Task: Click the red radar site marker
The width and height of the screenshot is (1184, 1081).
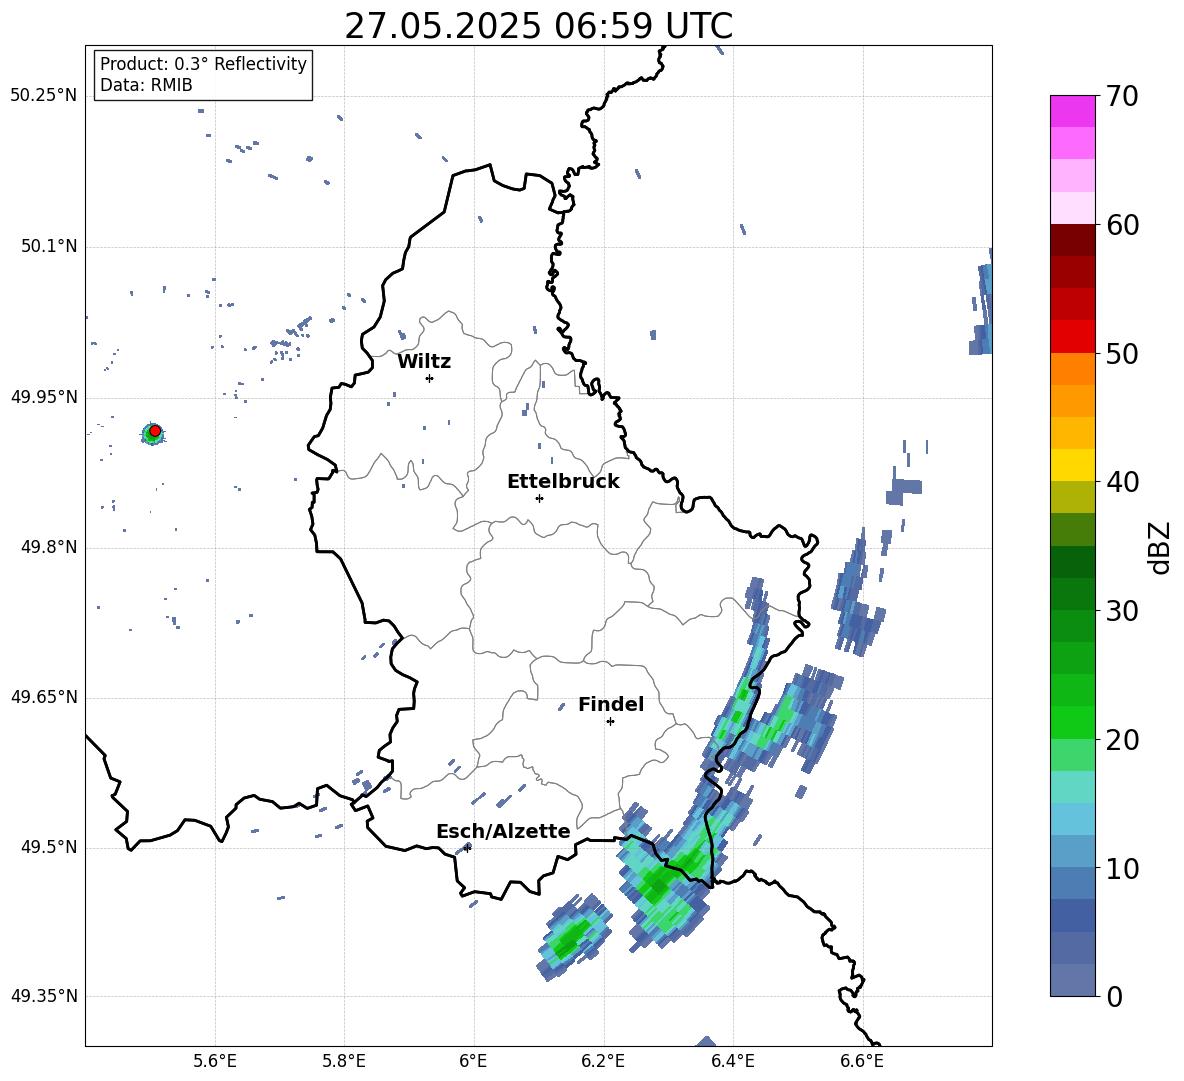Action: click(x=155, y=431)
